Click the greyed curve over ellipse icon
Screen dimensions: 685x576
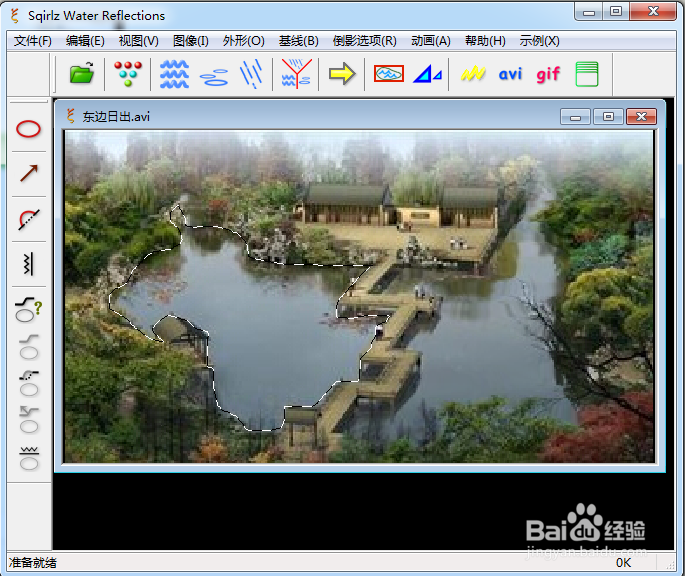point(29,347)
